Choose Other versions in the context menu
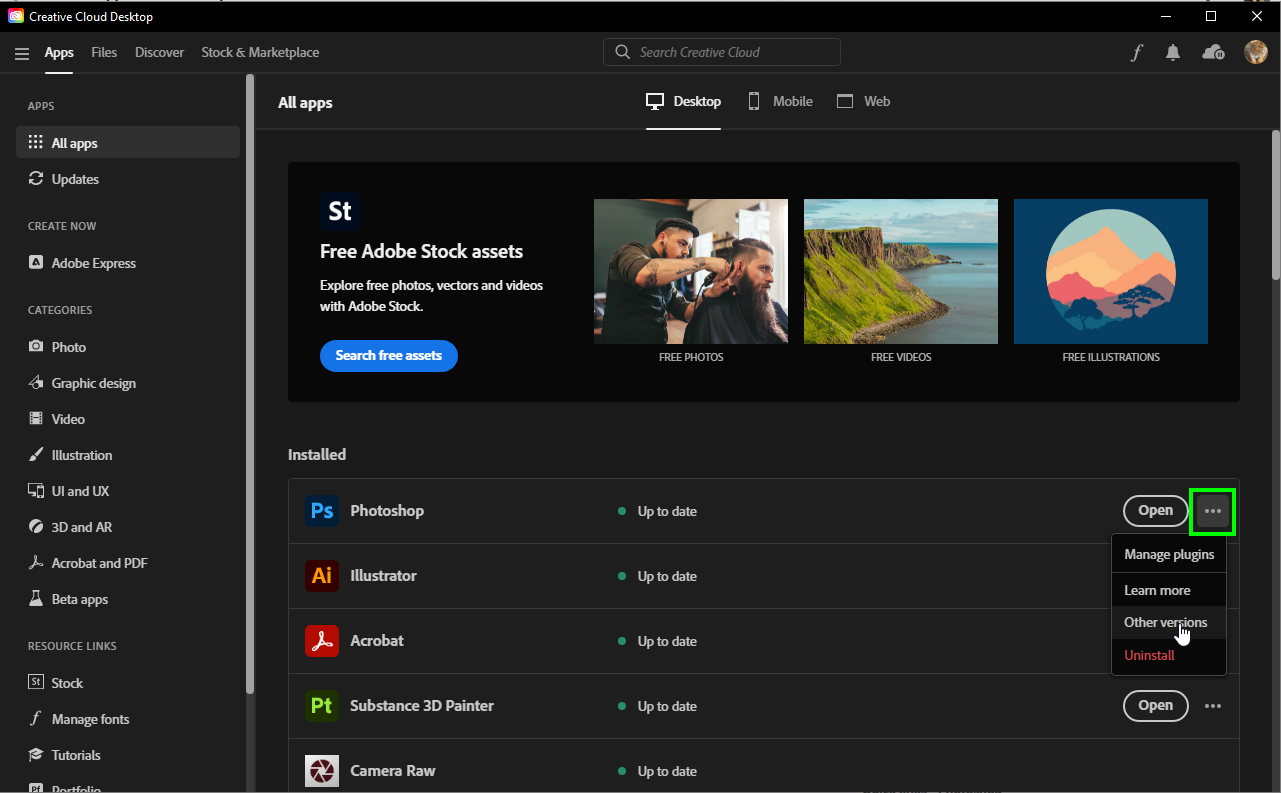Image resolution: width=1281 pixels, height=793 pixels. pos(1166,622)
